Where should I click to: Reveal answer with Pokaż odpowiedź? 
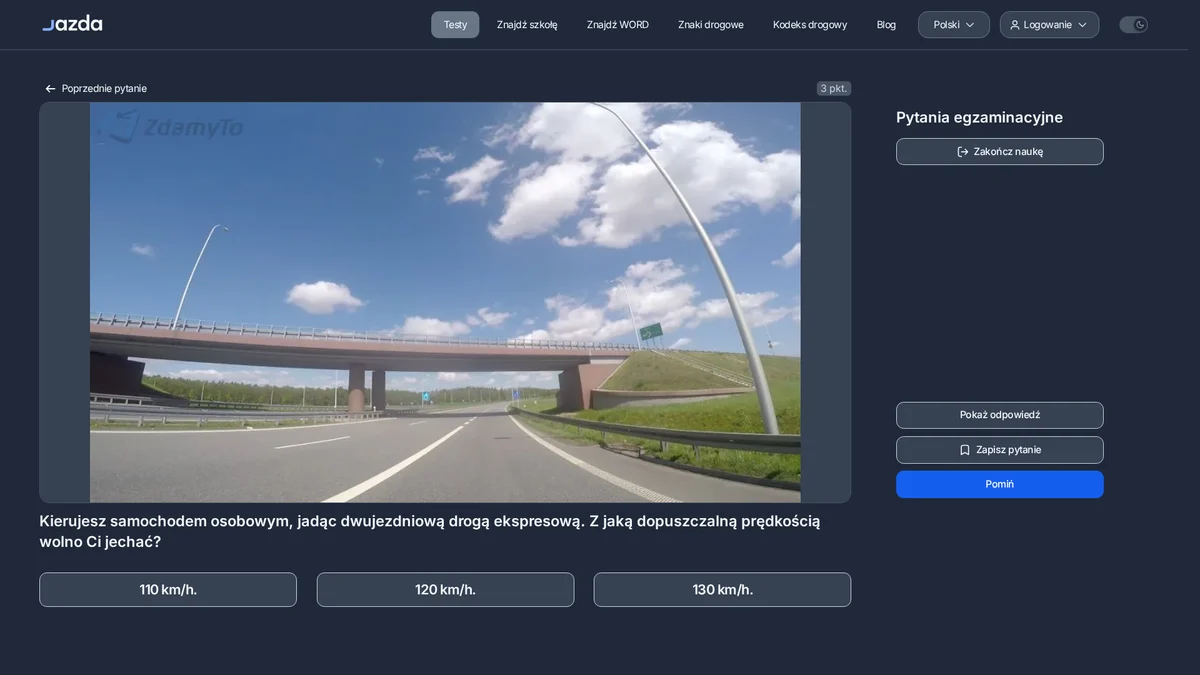[x=1000, y=415]
